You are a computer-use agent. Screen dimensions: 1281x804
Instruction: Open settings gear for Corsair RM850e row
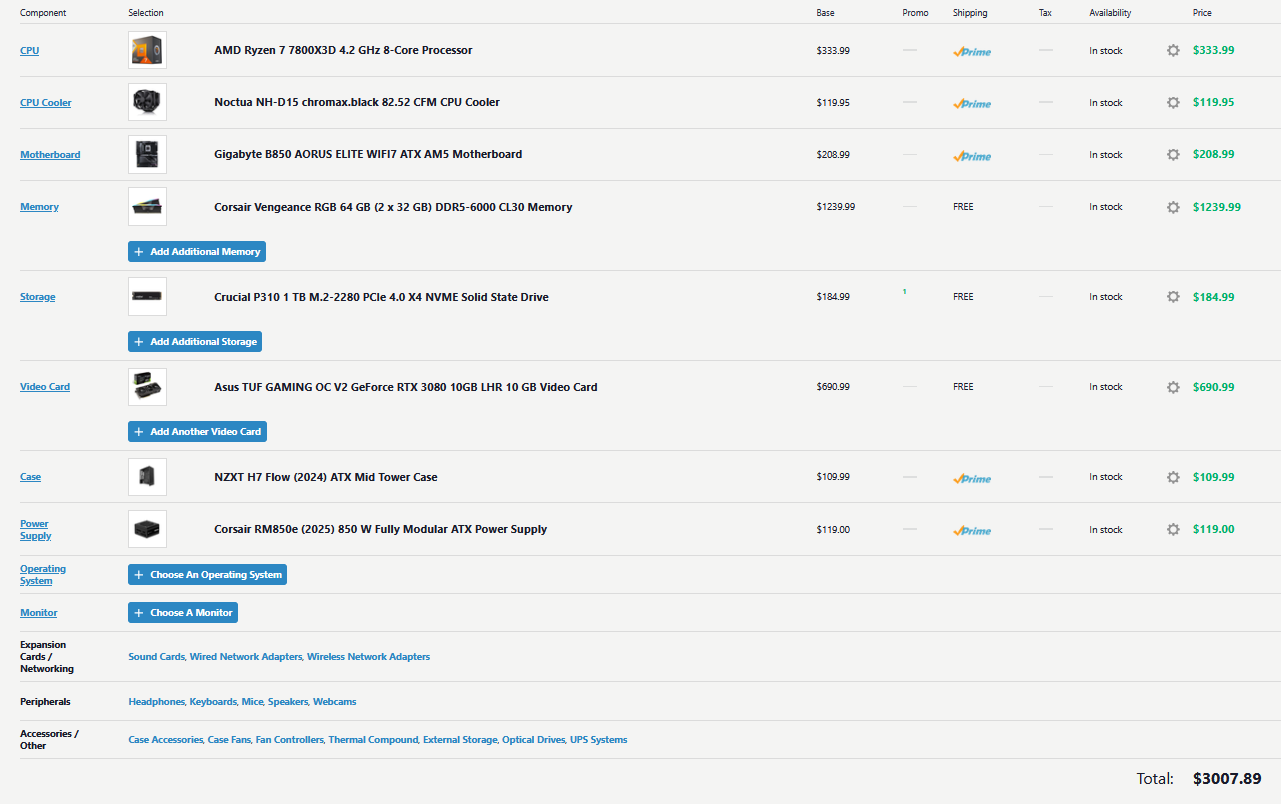coord(1173,530)
